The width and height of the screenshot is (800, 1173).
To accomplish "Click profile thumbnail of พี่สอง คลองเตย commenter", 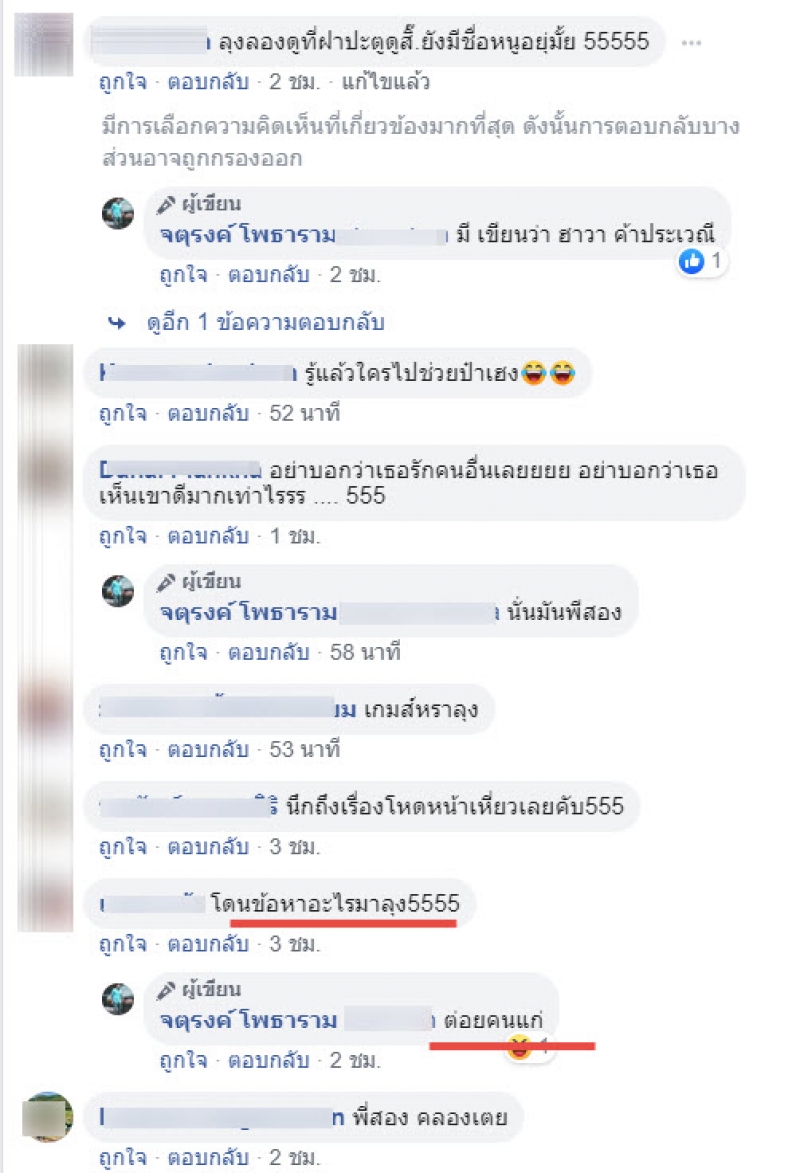I will click(x=48, y=1117).
